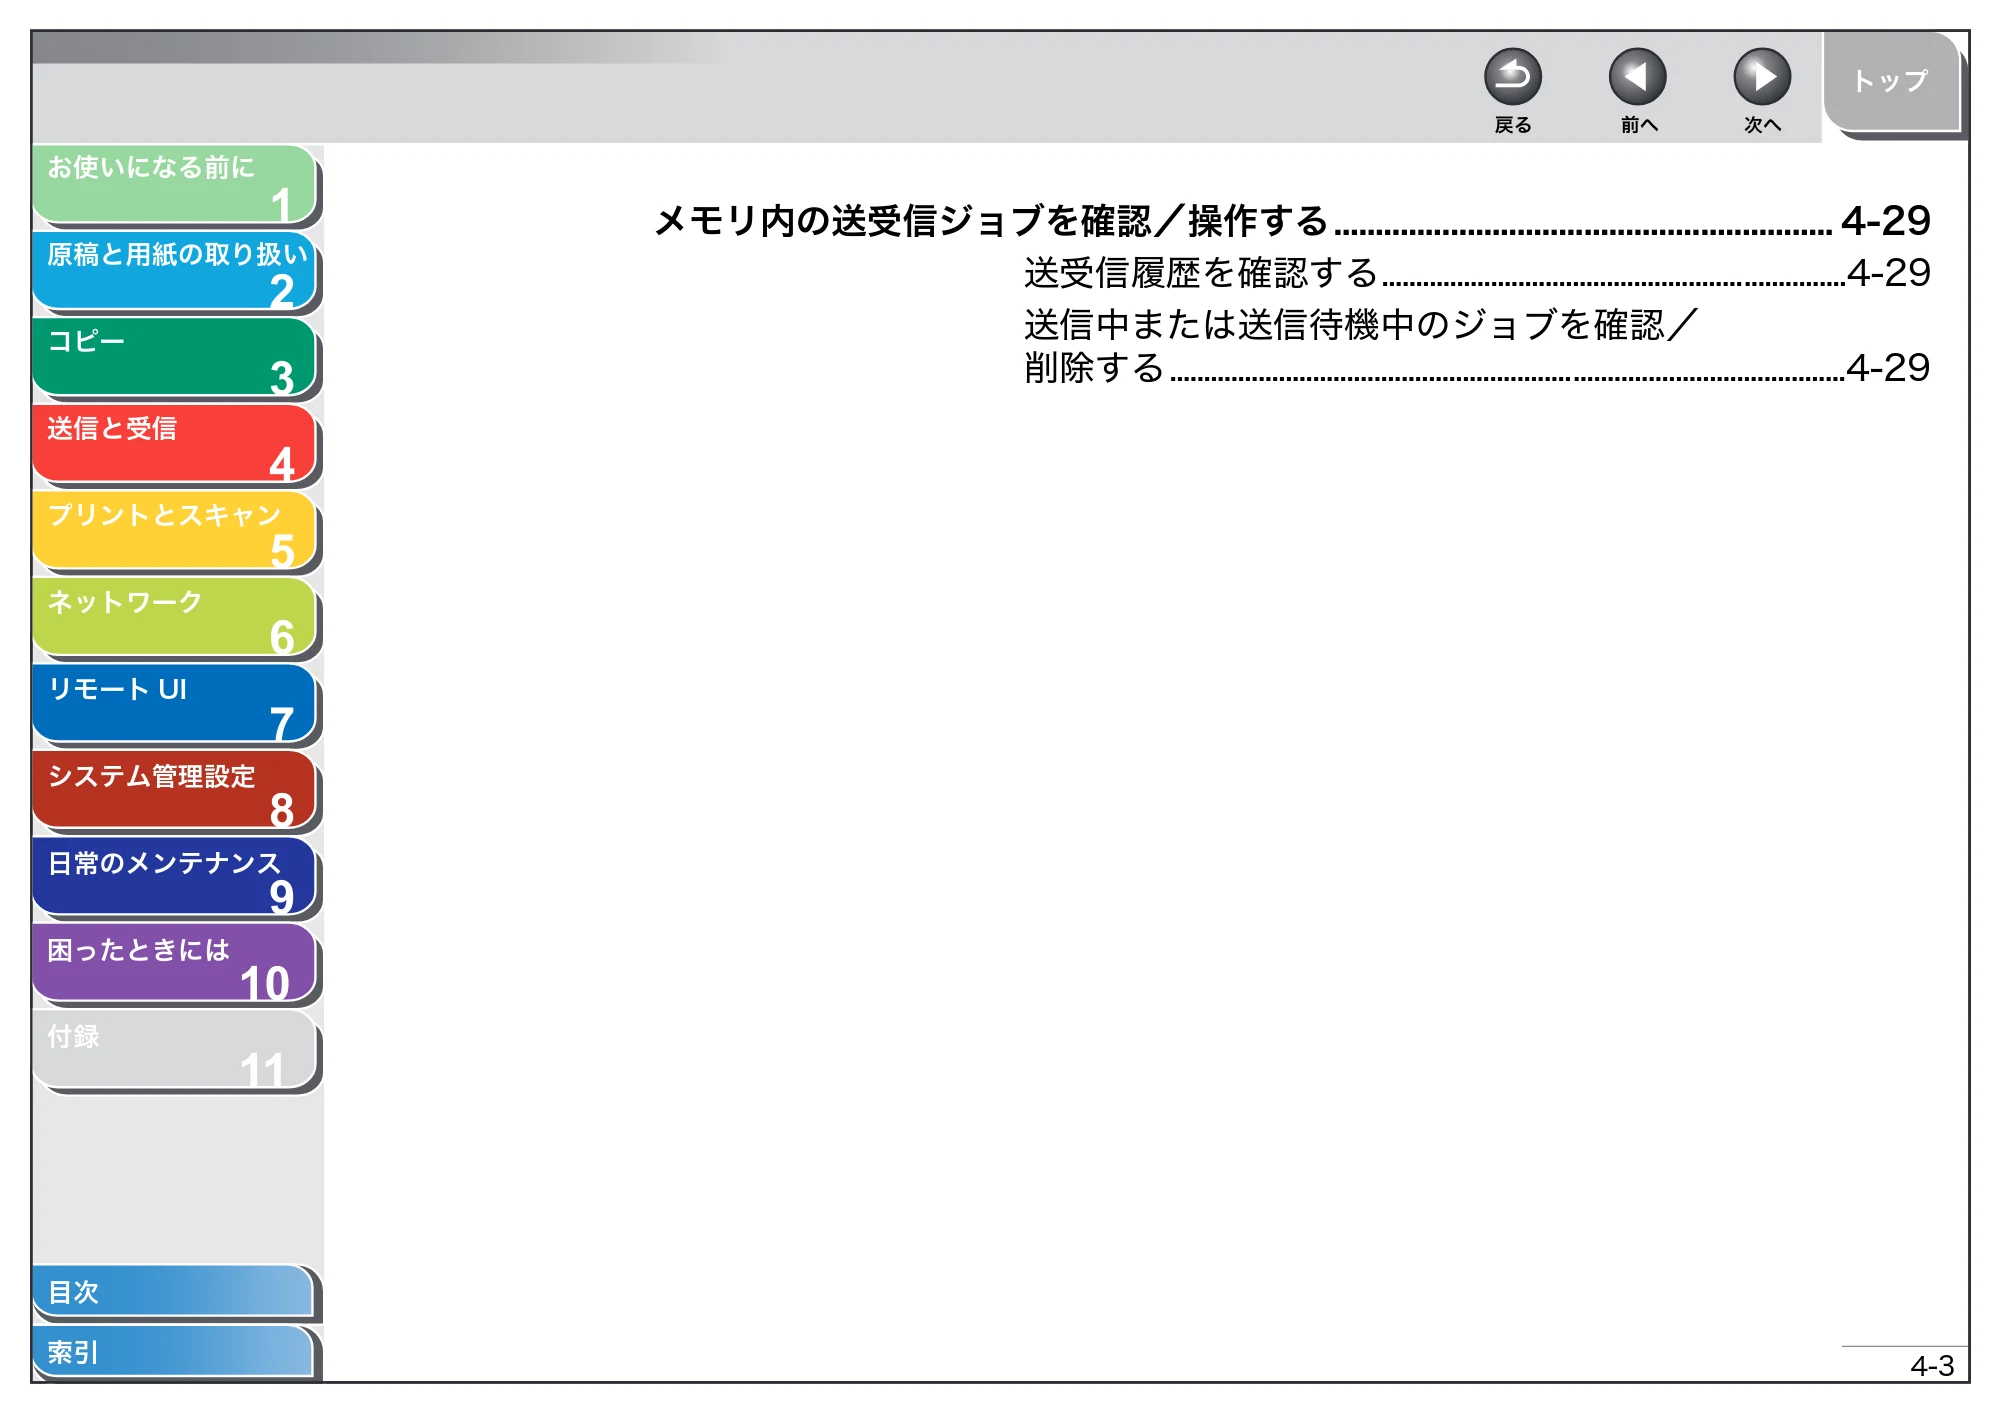Open システム管理設定 chapter 8 tab
Viewport: 2000px width, 1414px height.
click(175, 790)
